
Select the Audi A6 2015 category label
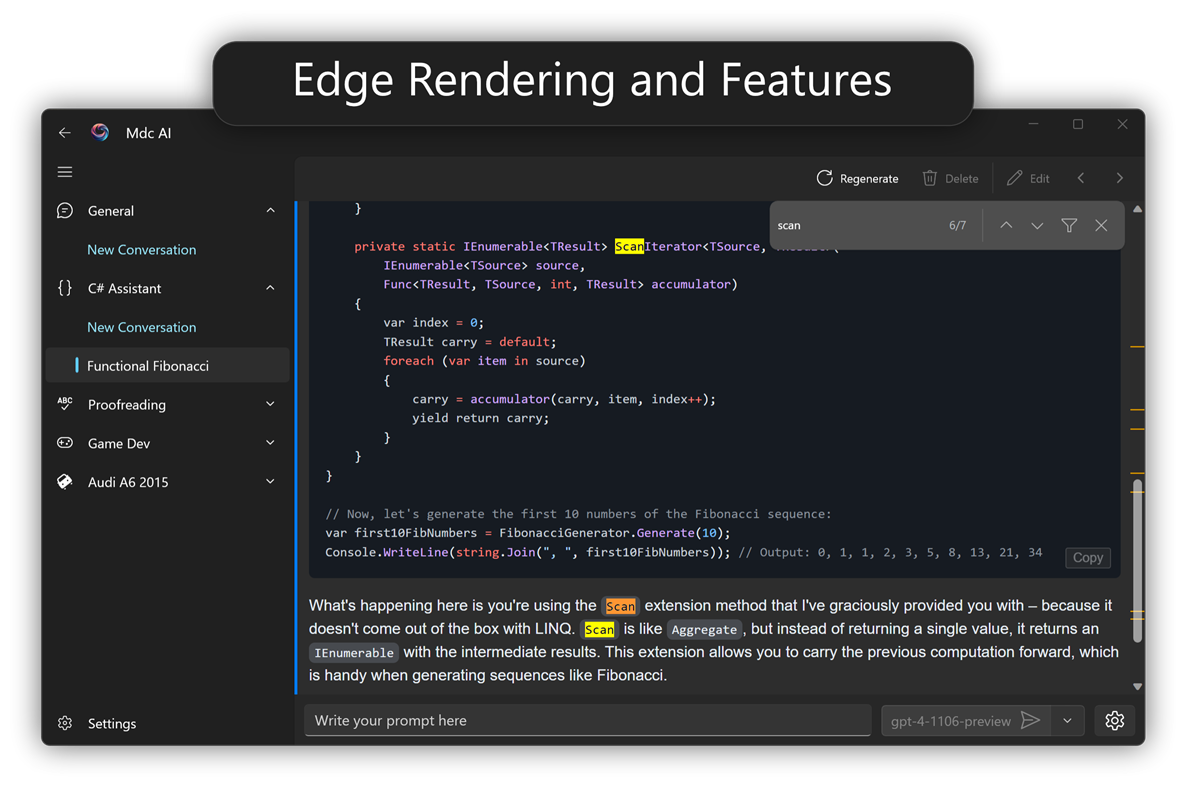coord(128,482)
